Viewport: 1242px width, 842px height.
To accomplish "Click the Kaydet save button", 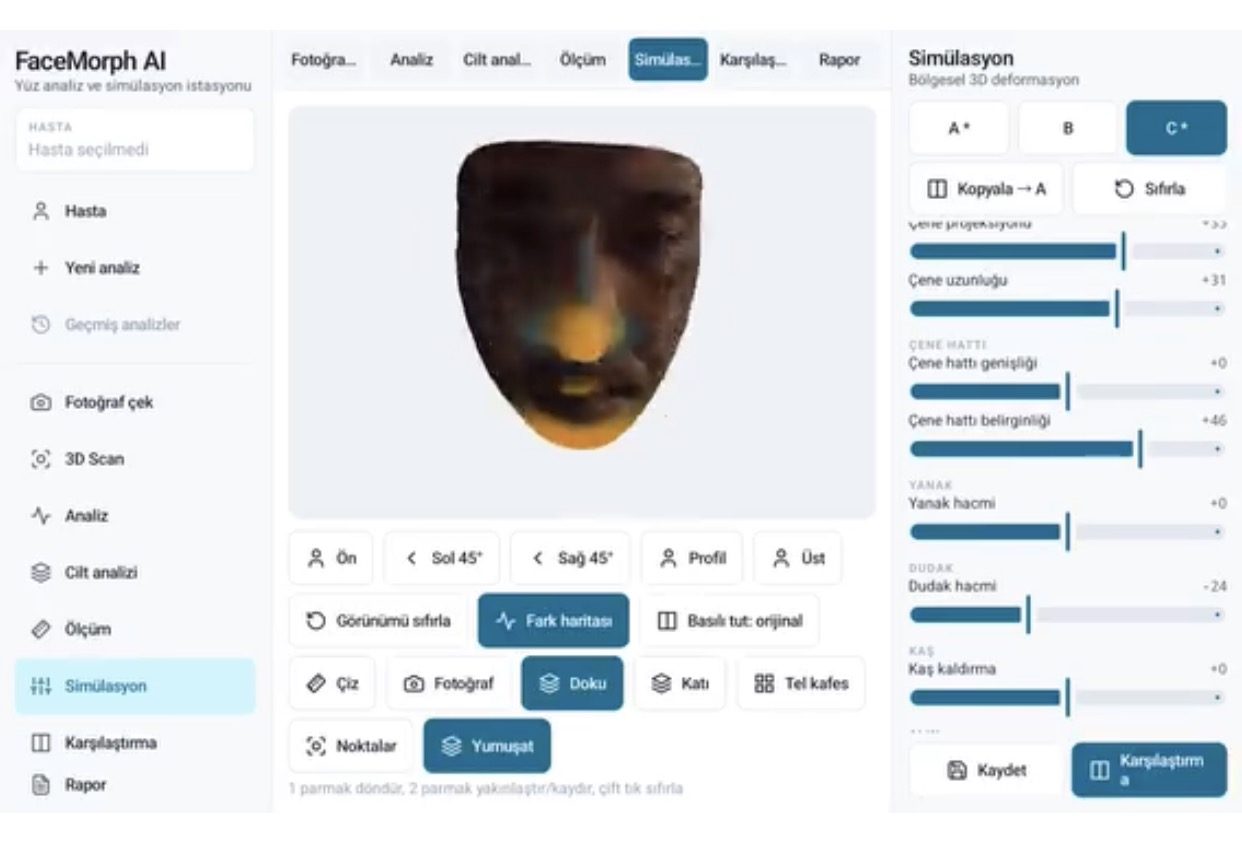I will point(986,770).
